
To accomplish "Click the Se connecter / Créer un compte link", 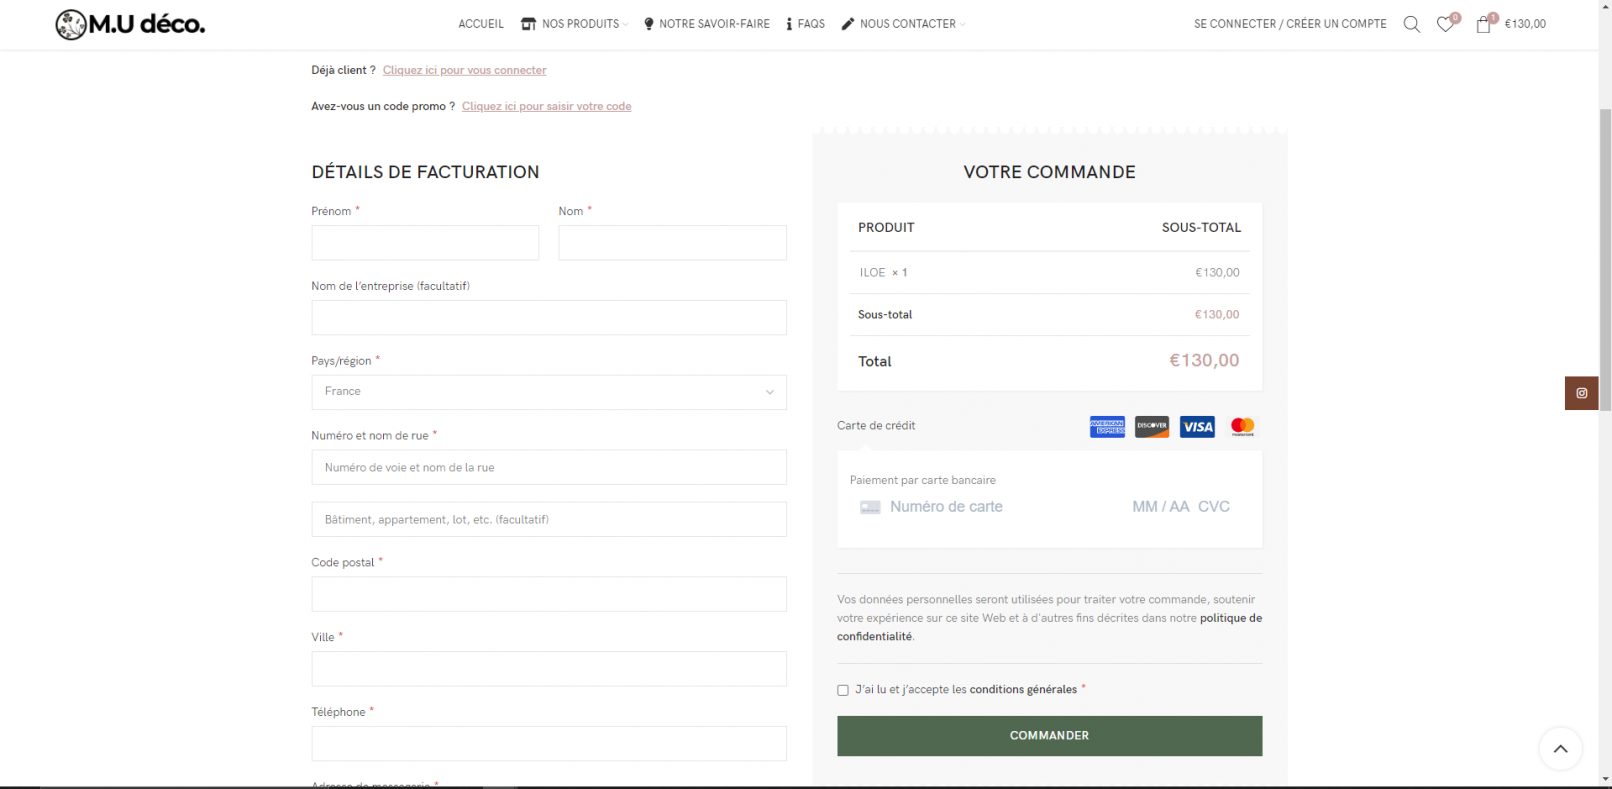I will tap(1290, 24).
